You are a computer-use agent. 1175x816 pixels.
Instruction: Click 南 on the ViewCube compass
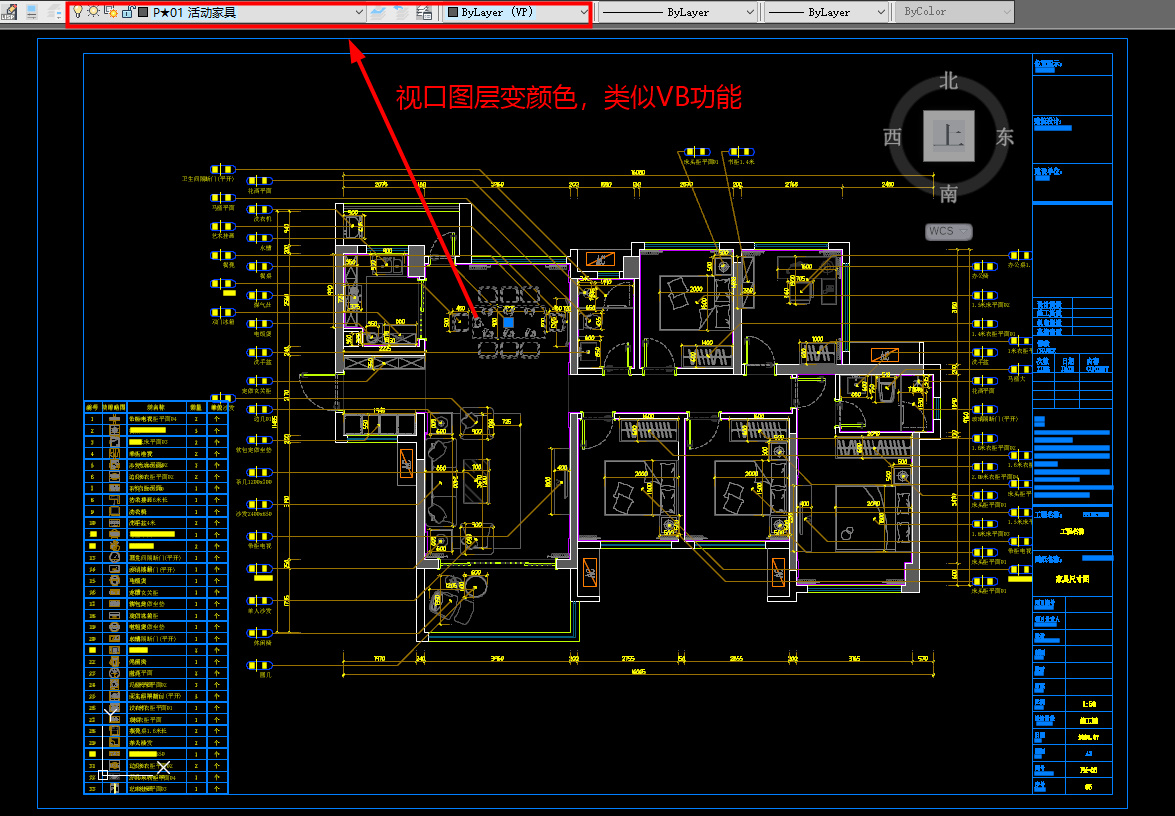pyautogui.click(x=949, y=194)
